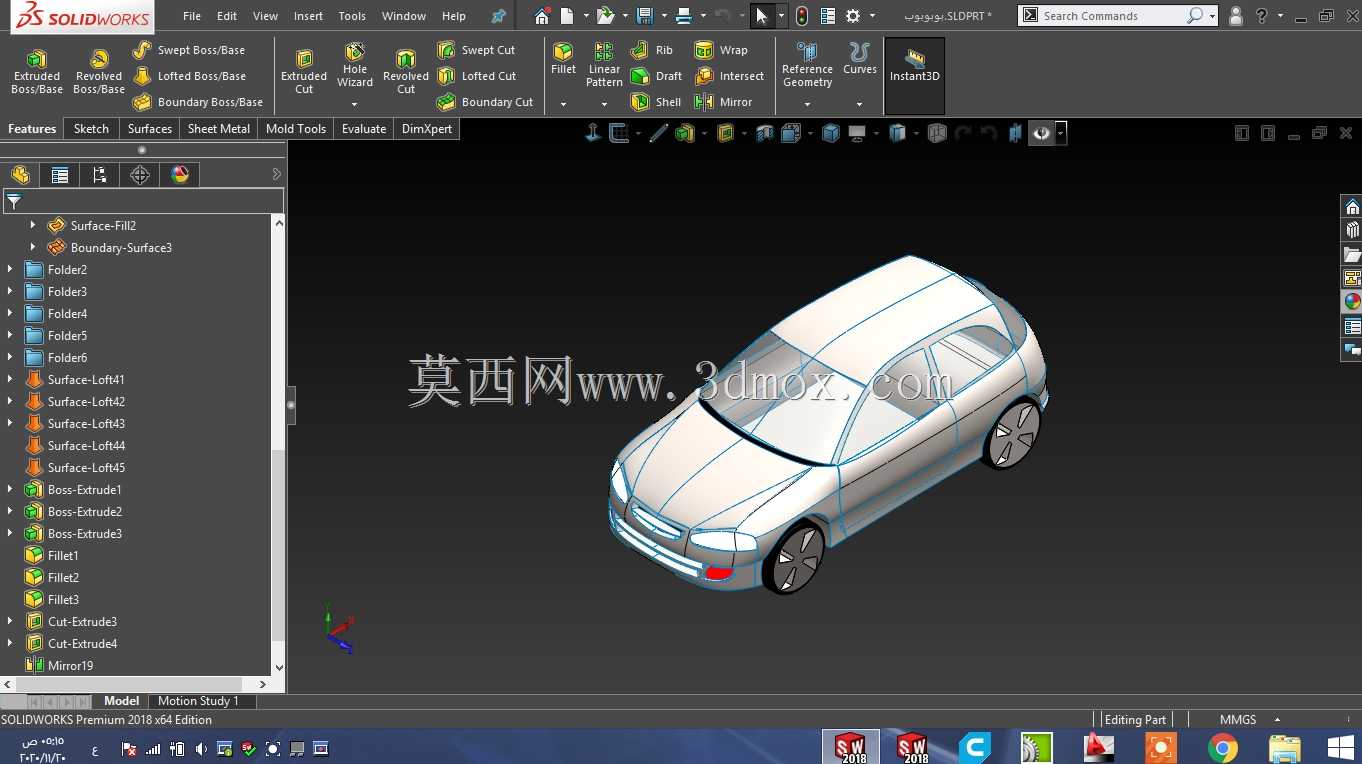Open Appearances tab in right task pane
This screenshot has height=764, width=1362.
[x=1352, y=301]
